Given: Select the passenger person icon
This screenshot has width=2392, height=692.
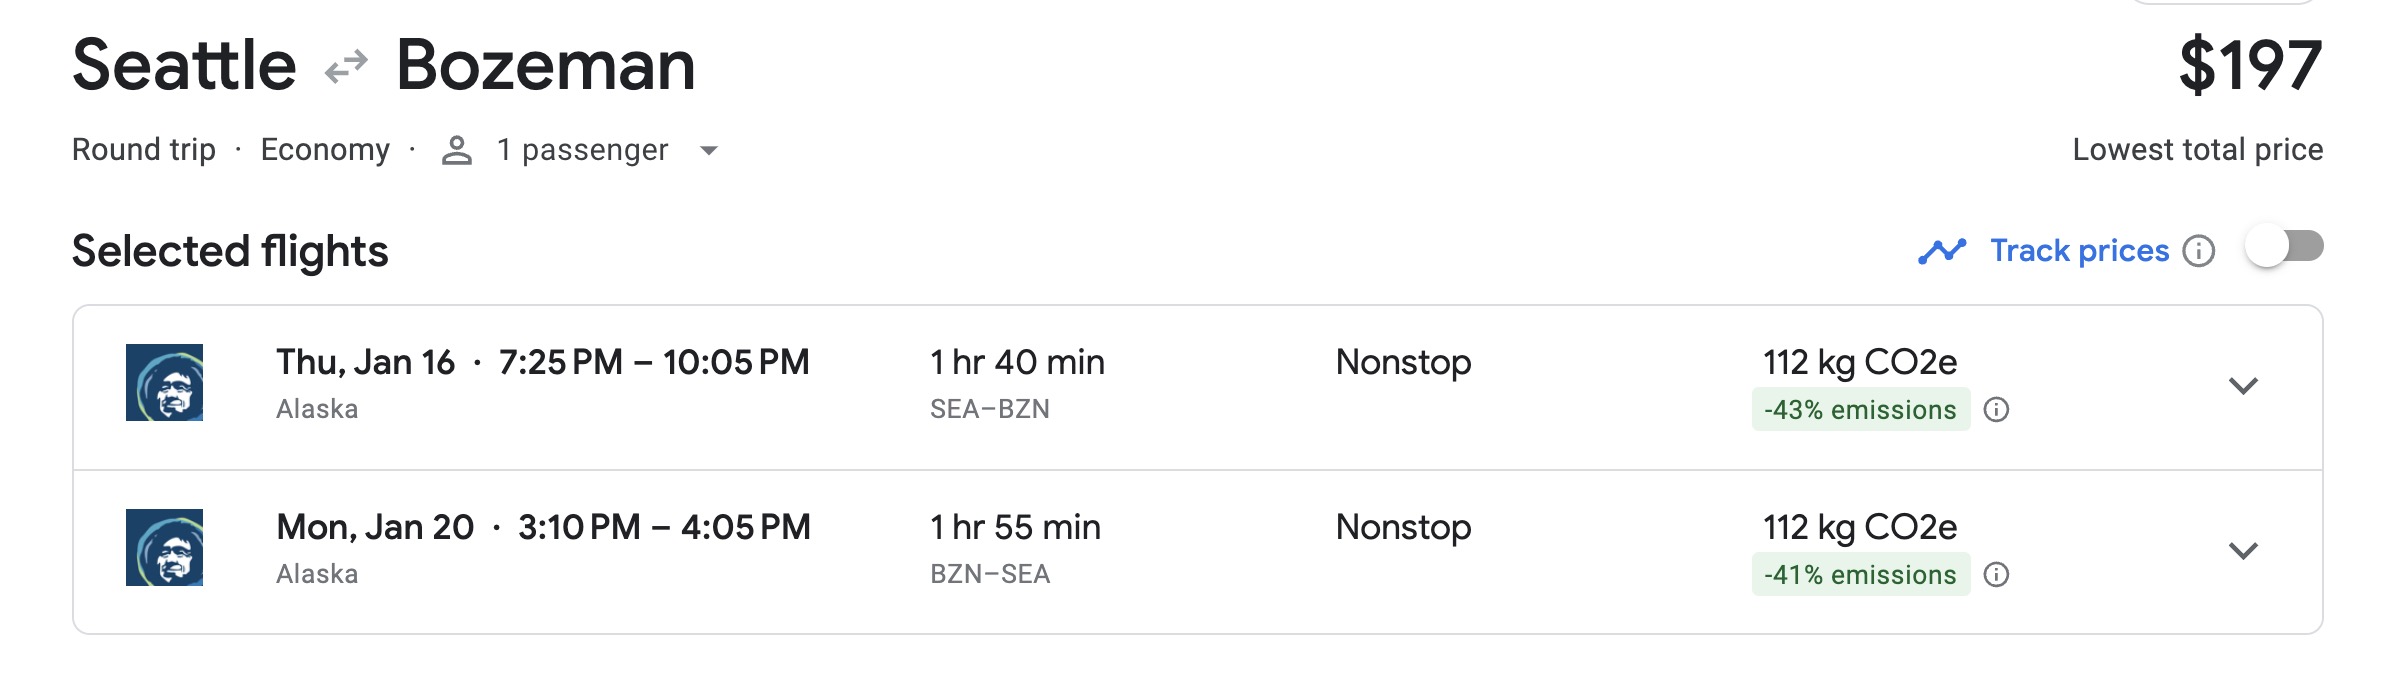Looking at the screenshot, I should point(458,150).
